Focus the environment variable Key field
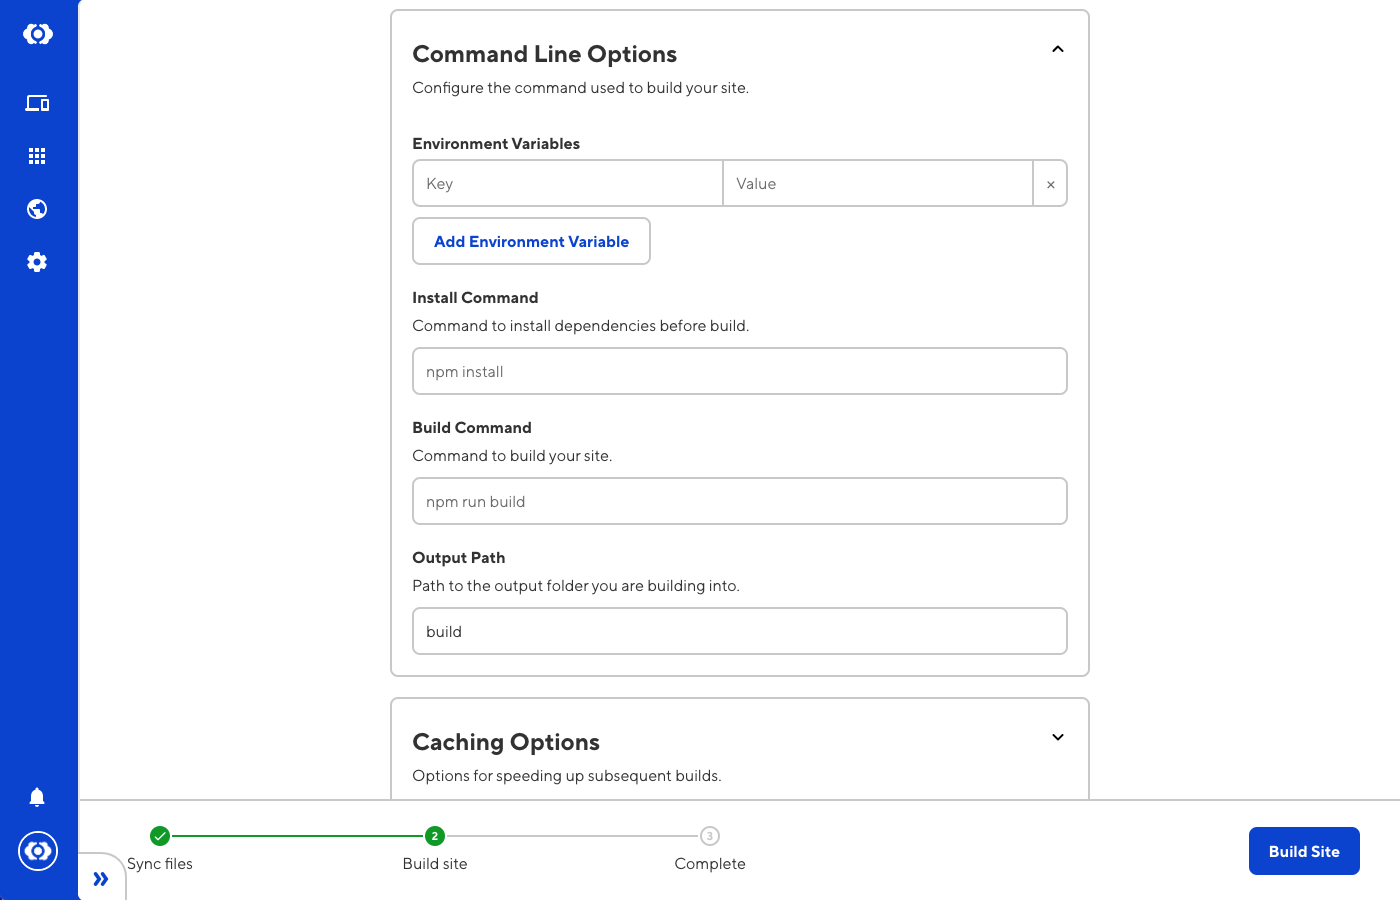1400x900 pixels. (x=568, y=184)
